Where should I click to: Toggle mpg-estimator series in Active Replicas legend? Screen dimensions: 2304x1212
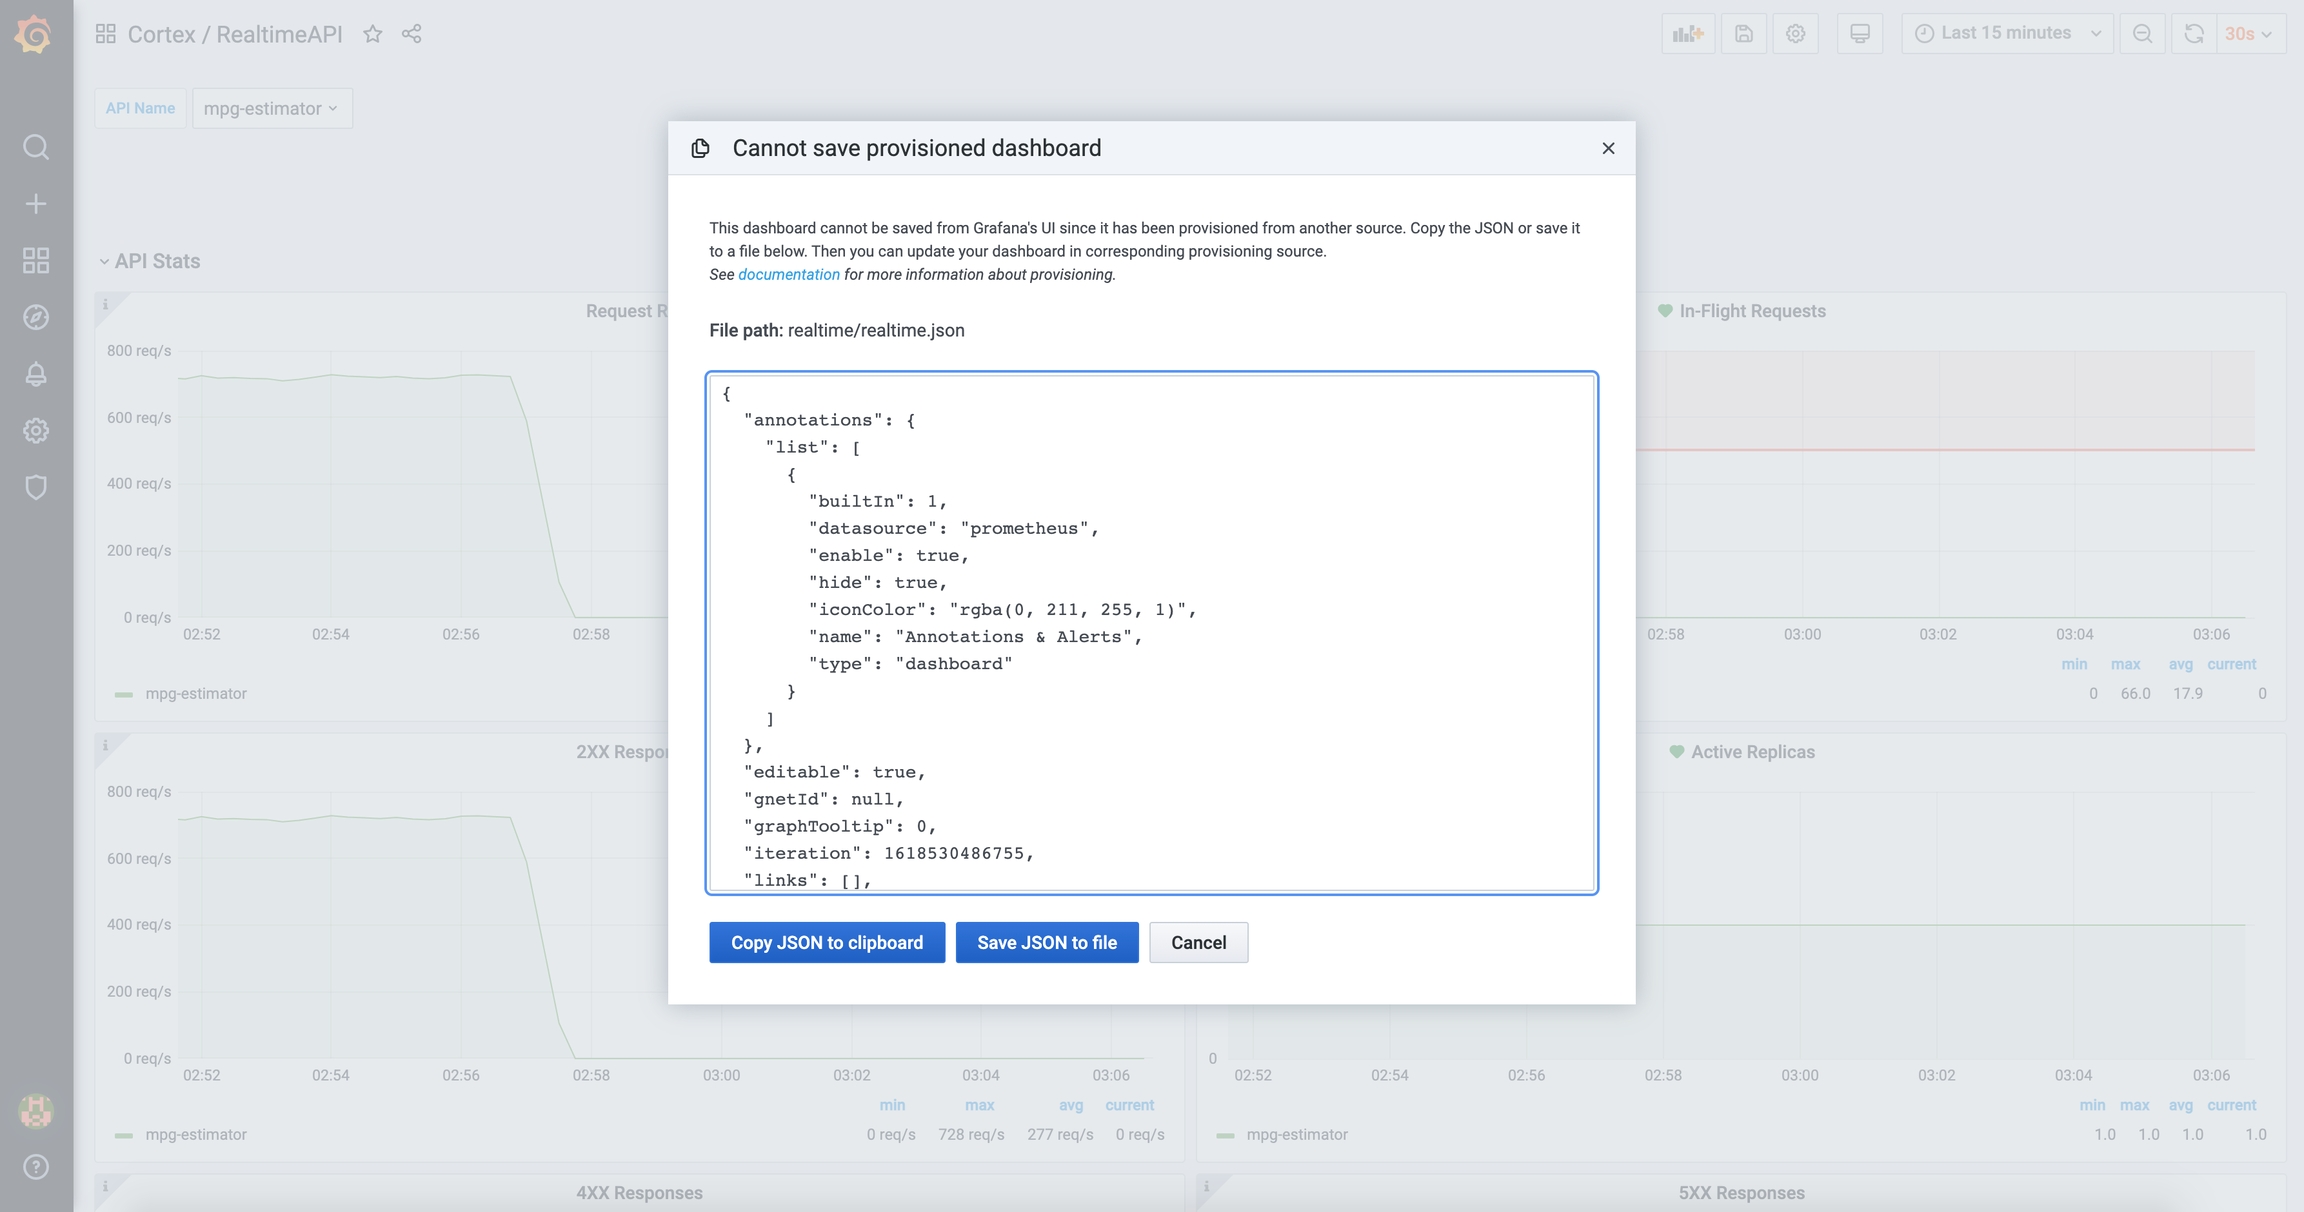1296,1134
